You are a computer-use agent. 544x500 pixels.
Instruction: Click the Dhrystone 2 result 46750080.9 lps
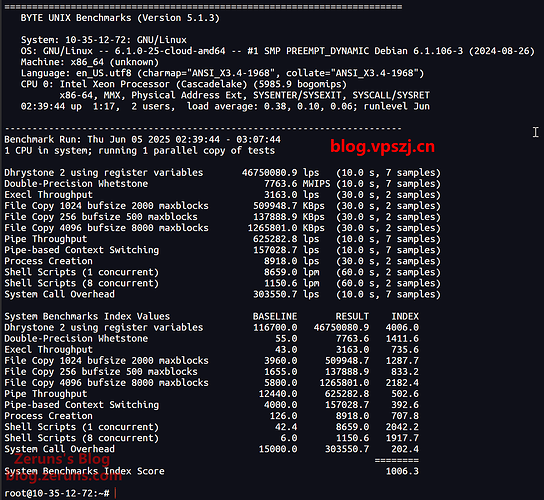click(280, 172)
